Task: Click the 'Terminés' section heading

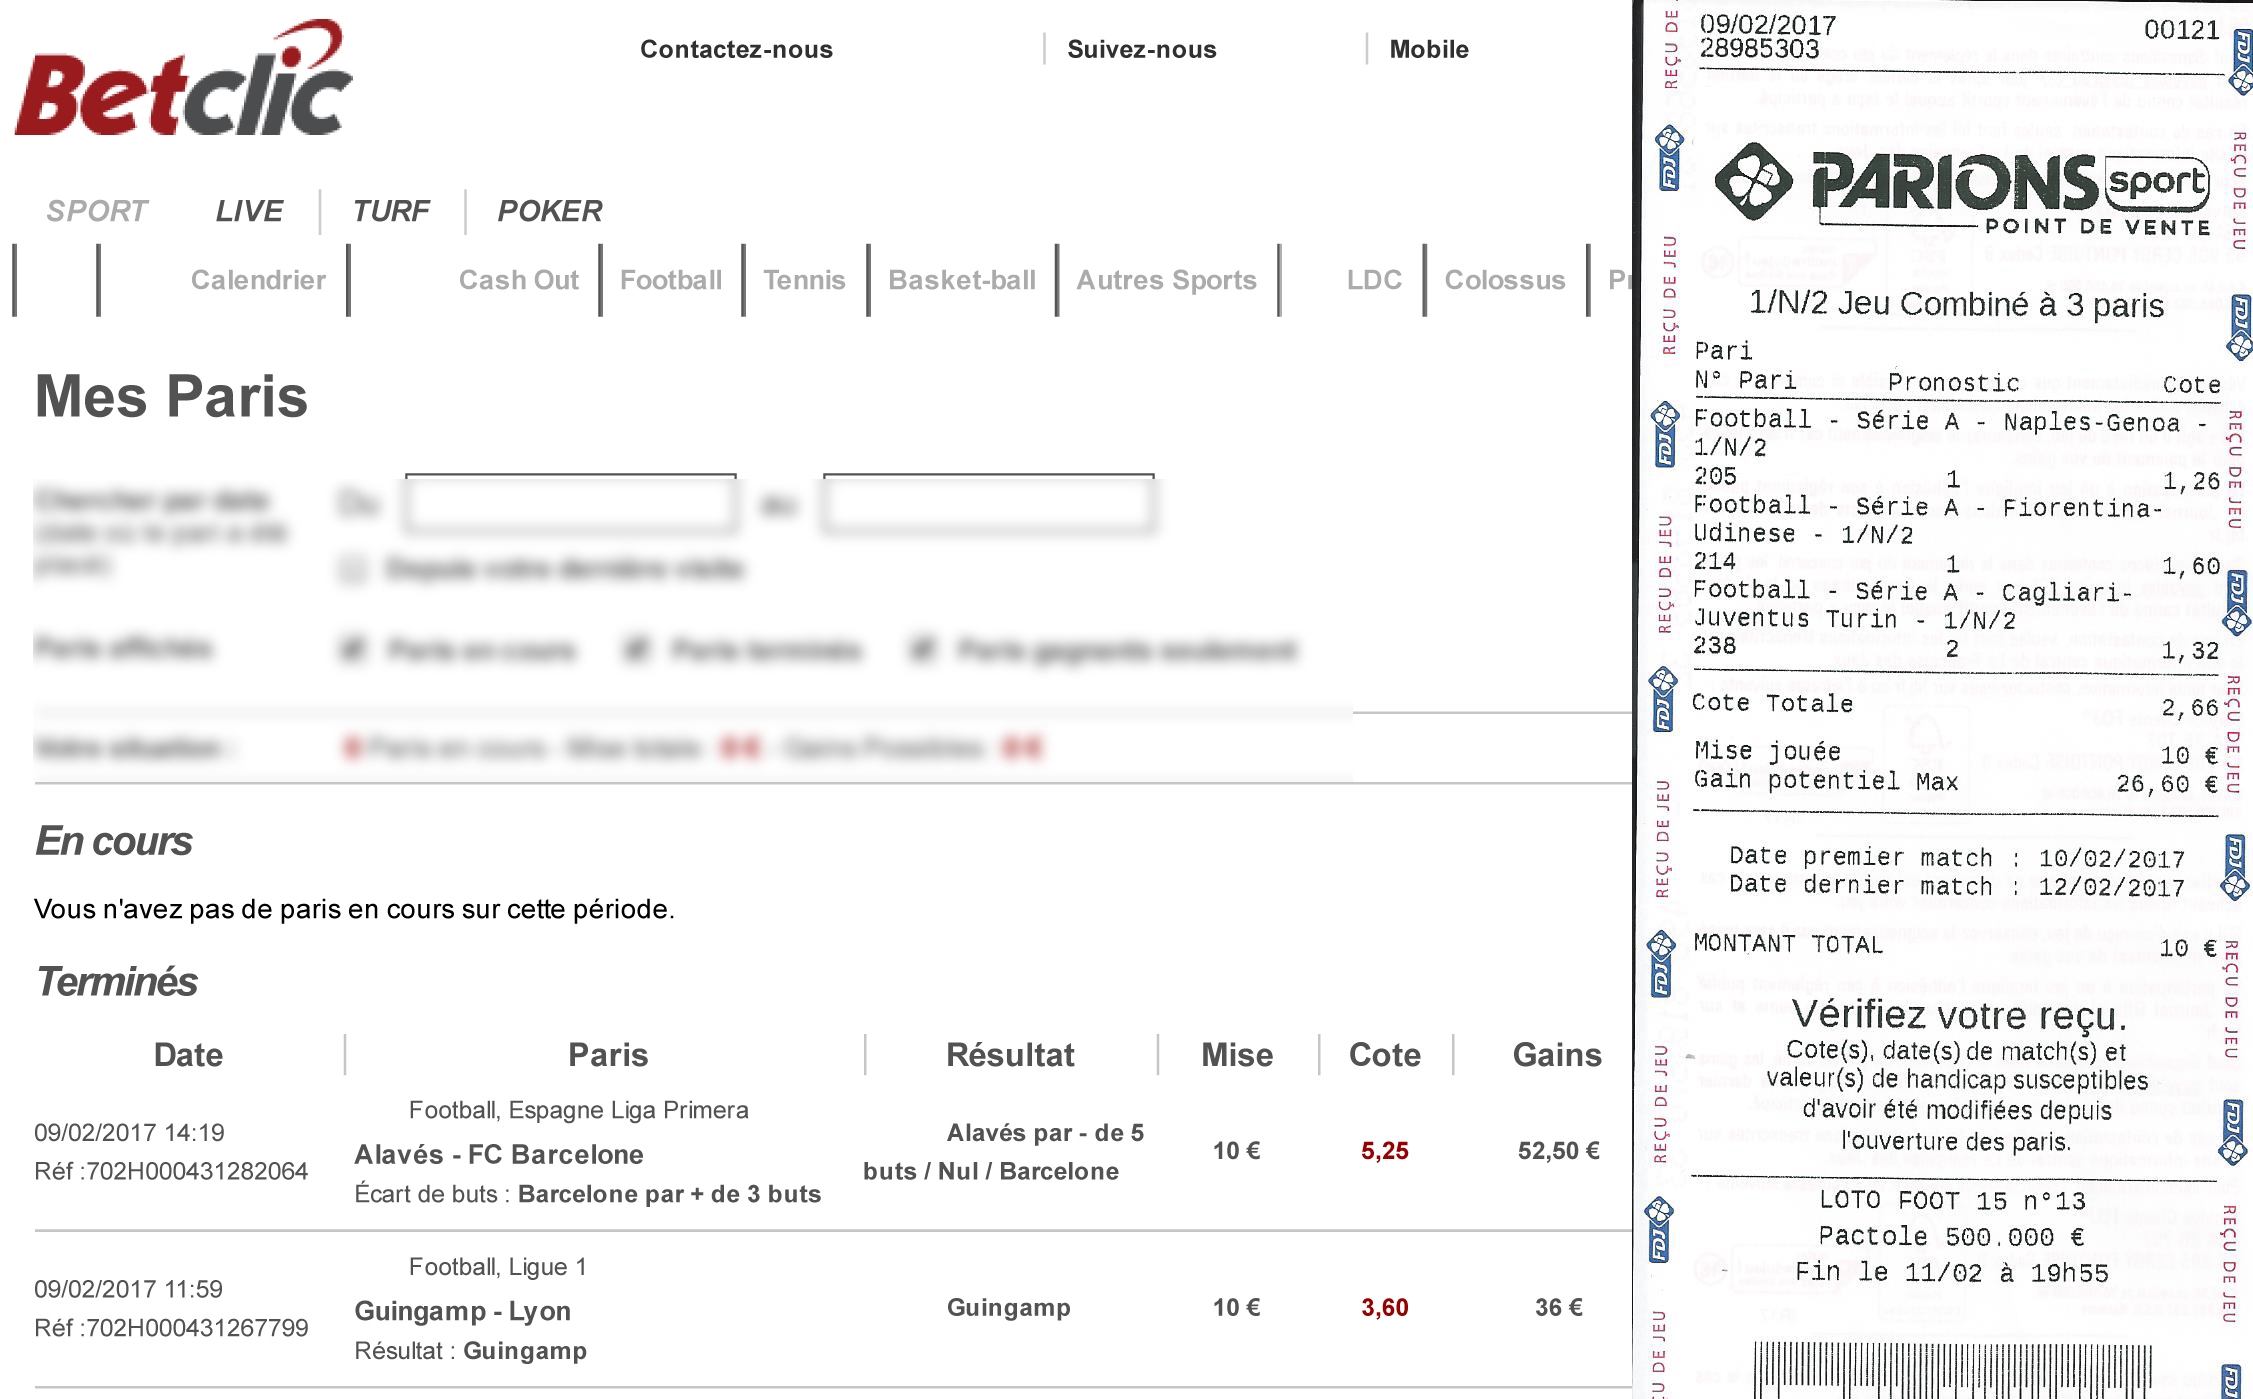Action: [x=116, y=981]
